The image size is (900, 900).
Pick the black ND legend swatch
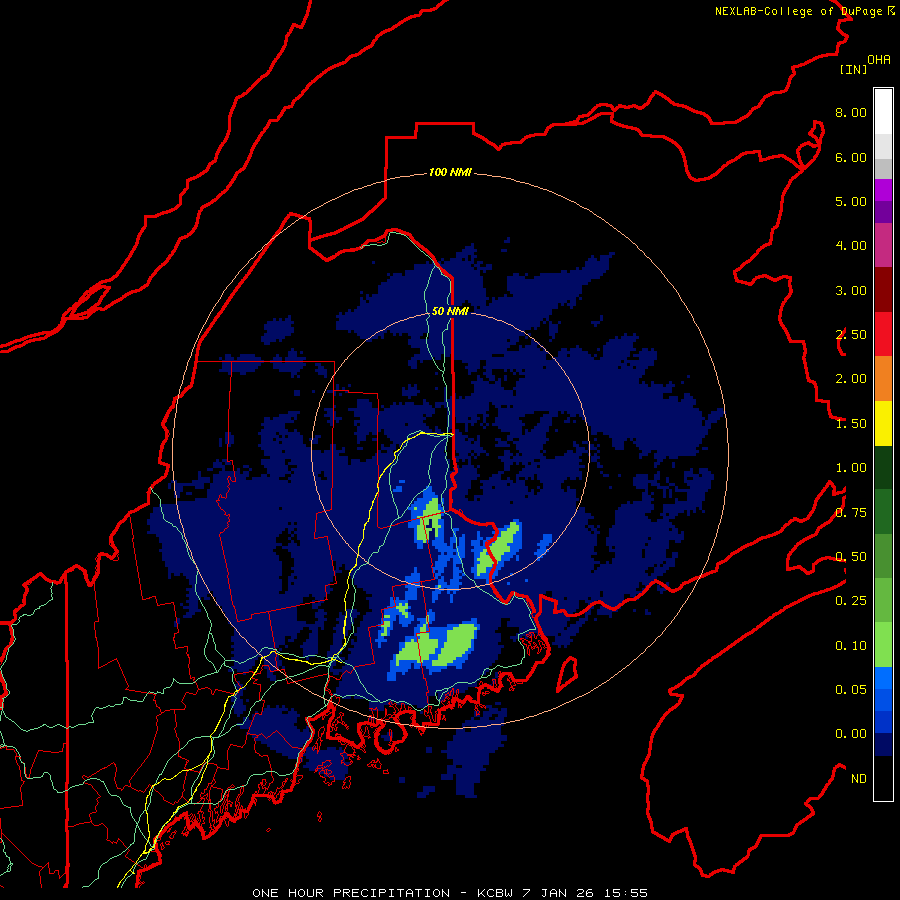[883, 778]
